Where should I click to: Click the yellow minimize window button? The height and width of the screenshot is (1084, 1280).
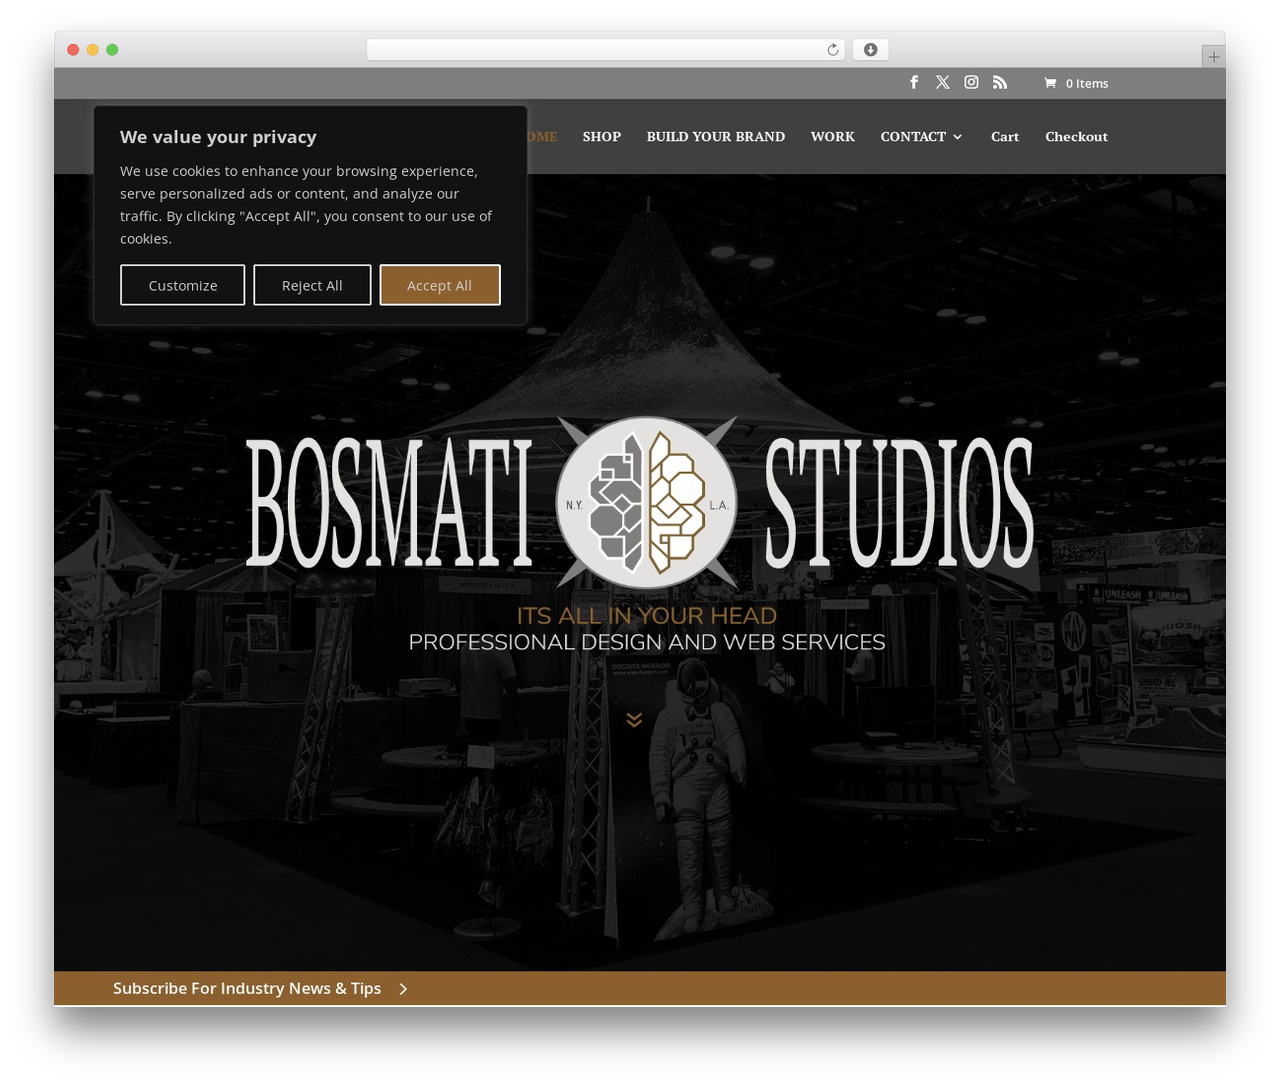[93, 50]
